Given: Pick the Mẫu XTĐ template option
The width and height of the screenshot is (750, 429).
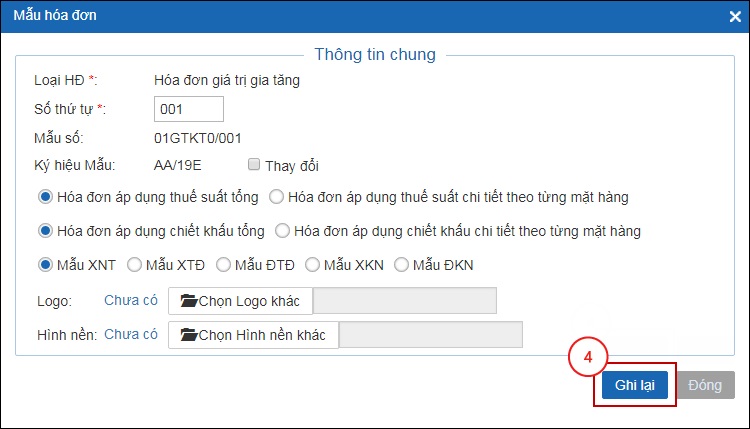Looking at the screenshot, I should (134, 264).
